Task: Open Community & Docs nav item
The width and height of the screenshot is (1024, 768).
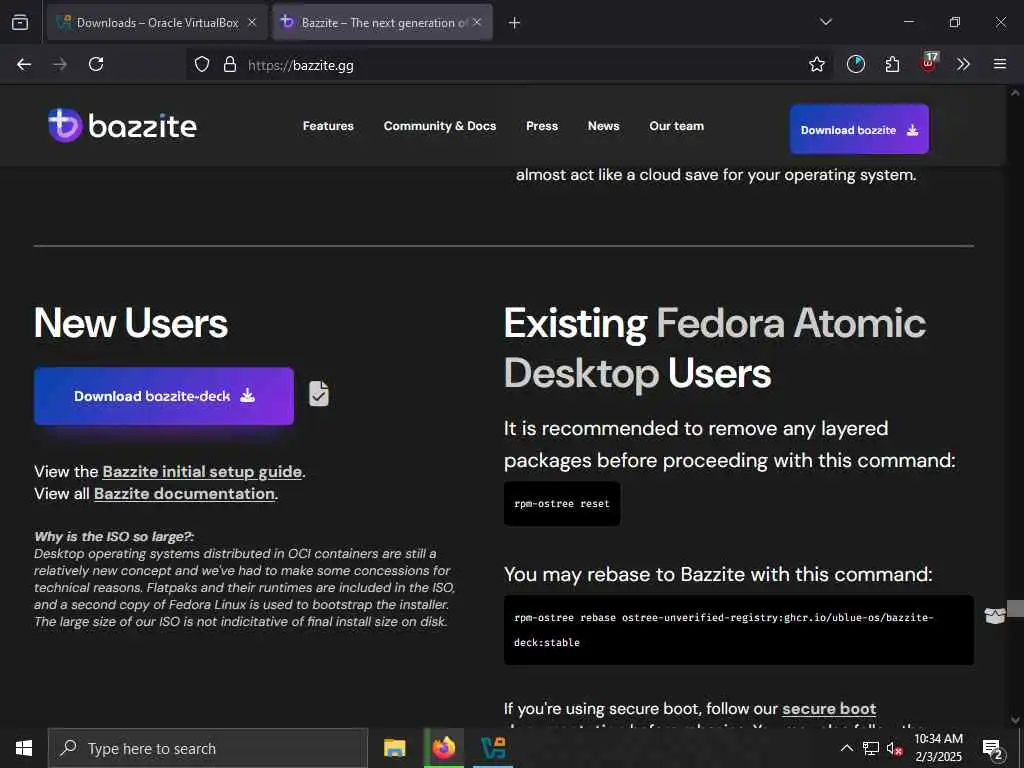Action: pos(440,126)
